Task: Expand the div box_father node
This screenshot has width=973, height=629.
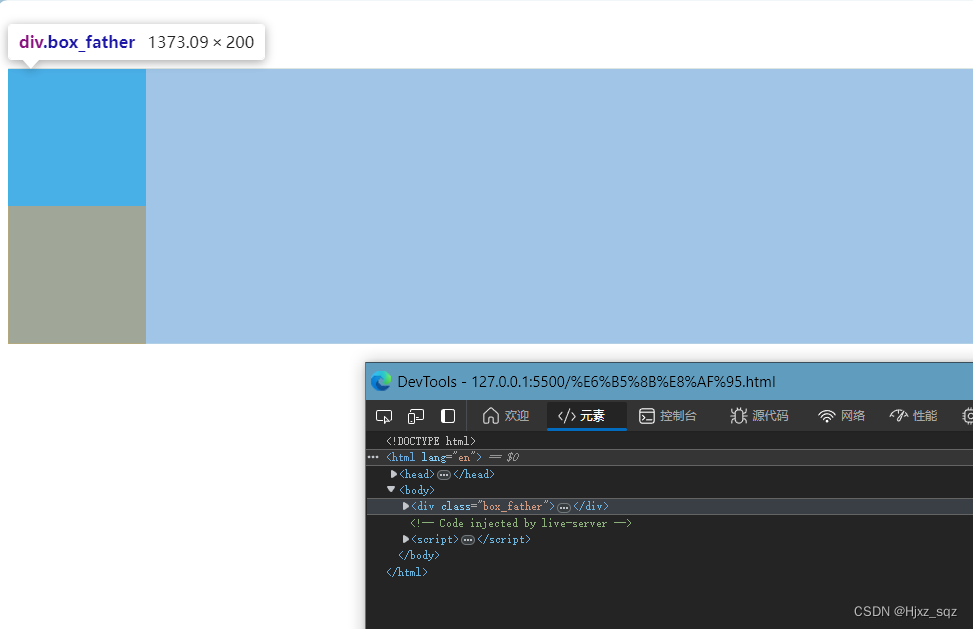Action: [x=406, y=506]
